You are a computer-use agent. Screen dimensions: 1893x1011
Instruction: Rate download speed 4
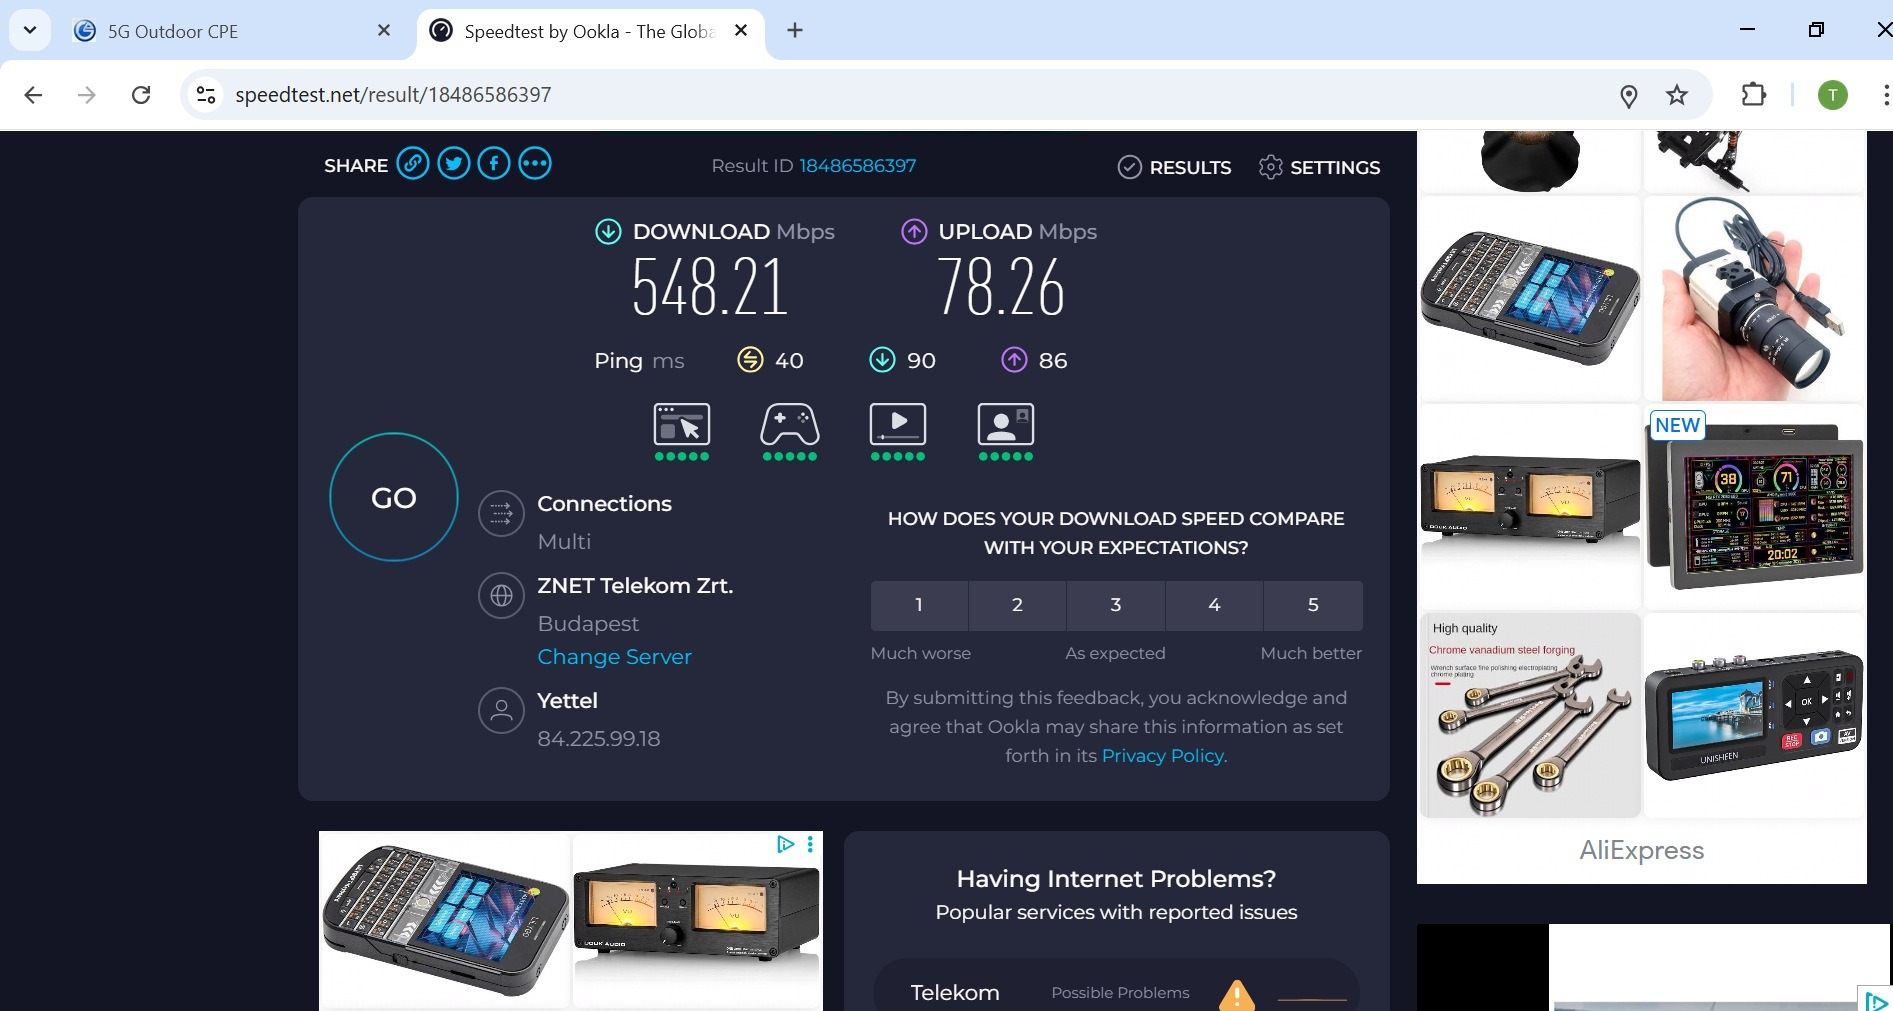tap(1214, 605)
